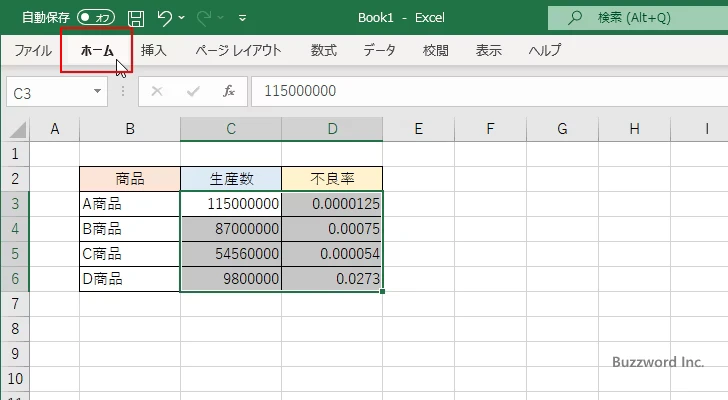Click the formula bar resize dots handle
Viewport: 728px width, 400px height.
pyautogui.click(x=123, y=91)
